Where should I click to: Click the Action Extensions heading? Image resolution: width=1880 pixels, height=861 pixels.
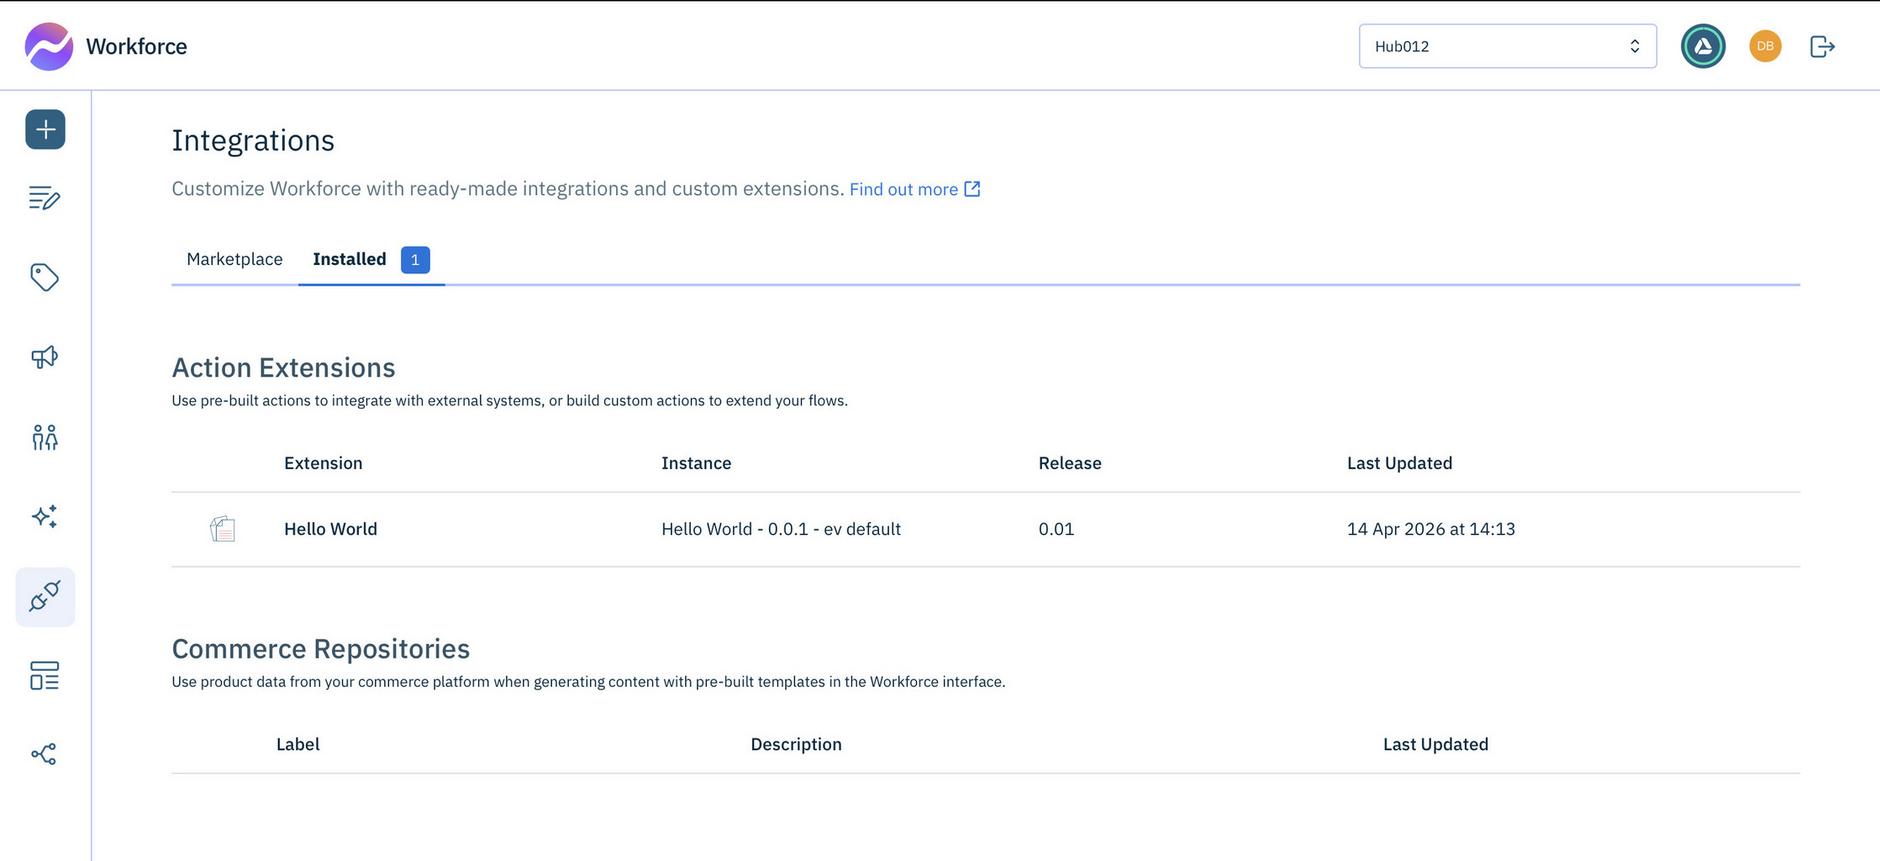(x=284, y=368)
